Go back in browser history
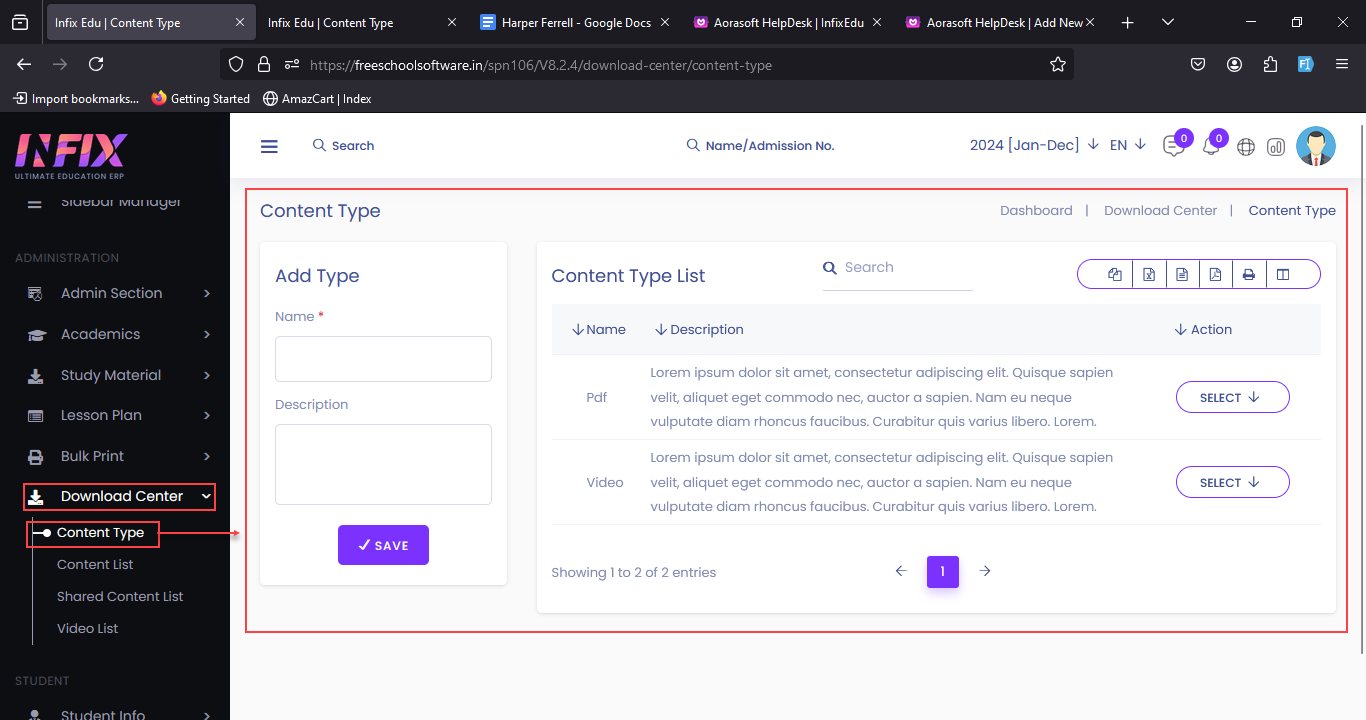The height and width of the screenshot is (720, 1366). (24, 64)
